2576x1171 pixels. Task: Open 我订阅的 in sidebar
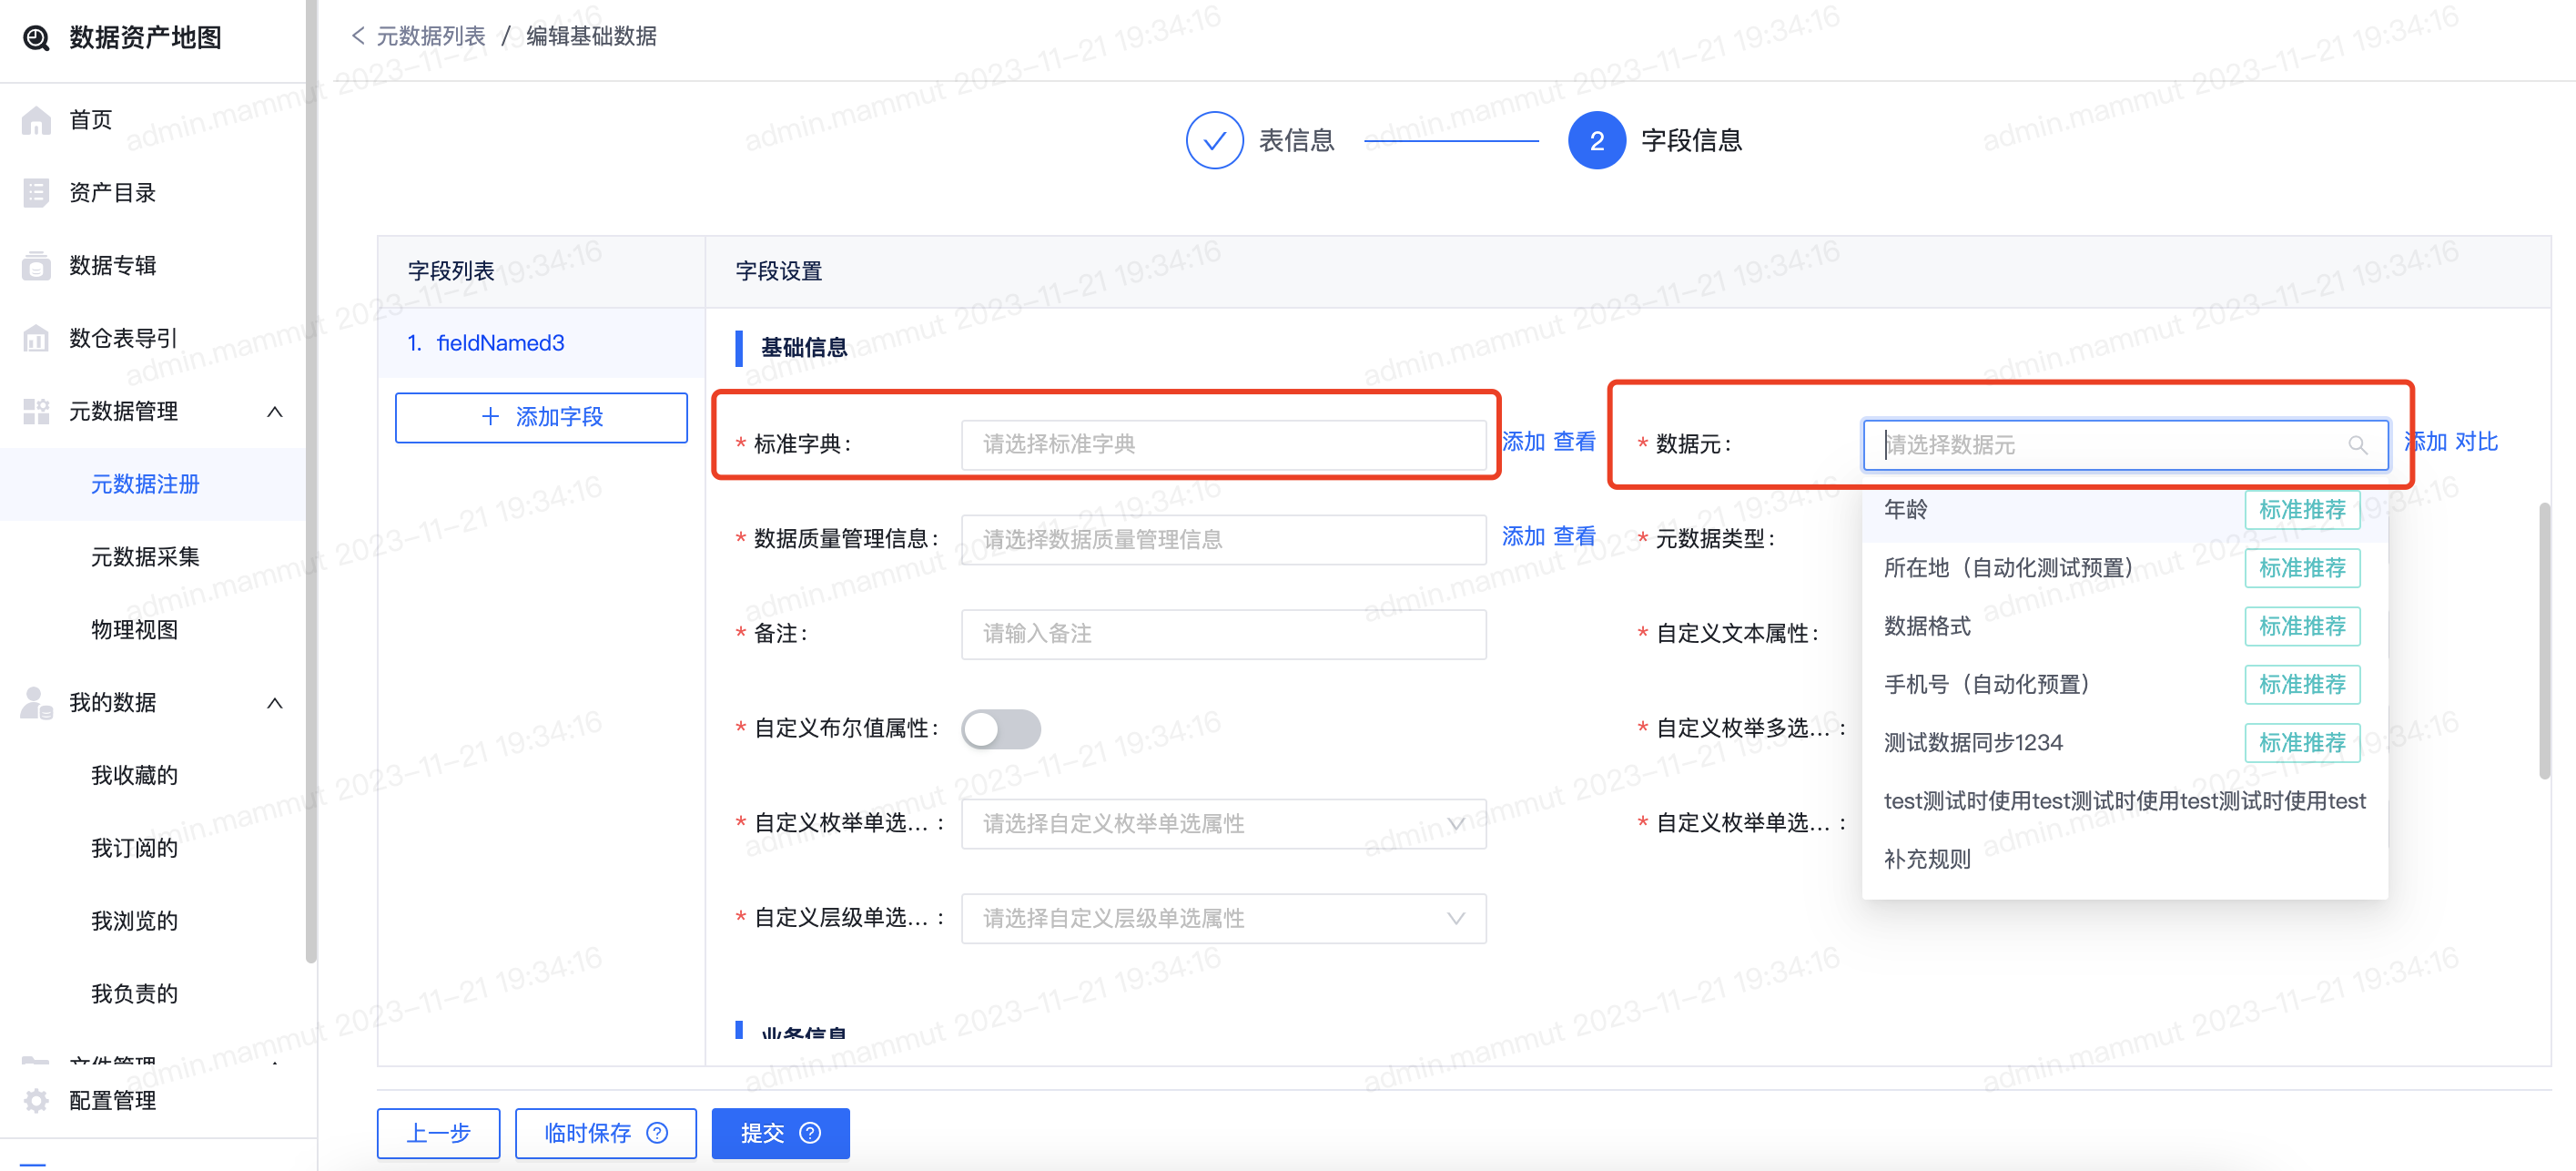134,849
